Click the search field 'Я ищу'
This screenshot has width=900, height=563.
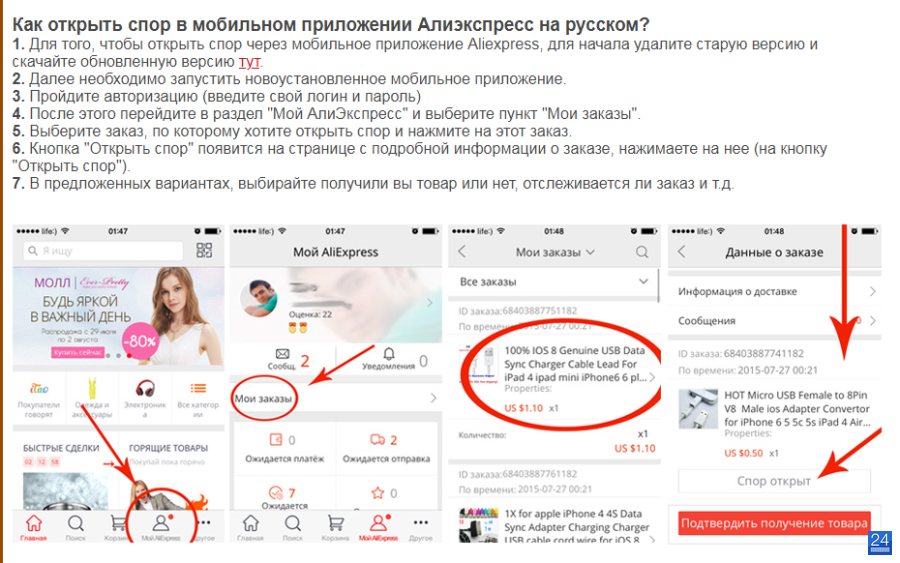click(x=103, y=251)
